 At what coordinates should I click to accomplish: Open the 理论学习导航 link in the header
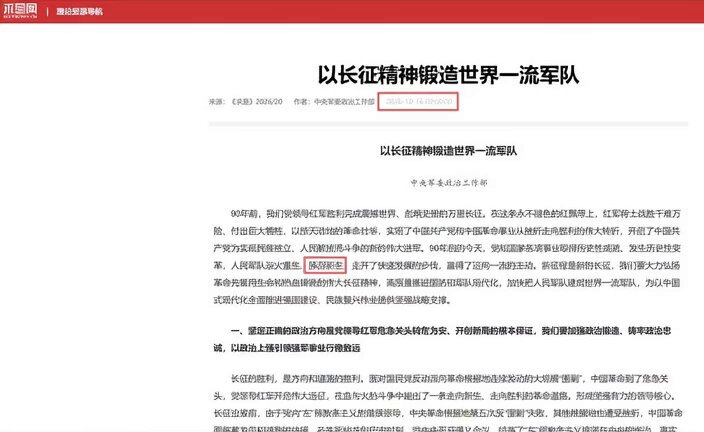click(x=79, y=11)
